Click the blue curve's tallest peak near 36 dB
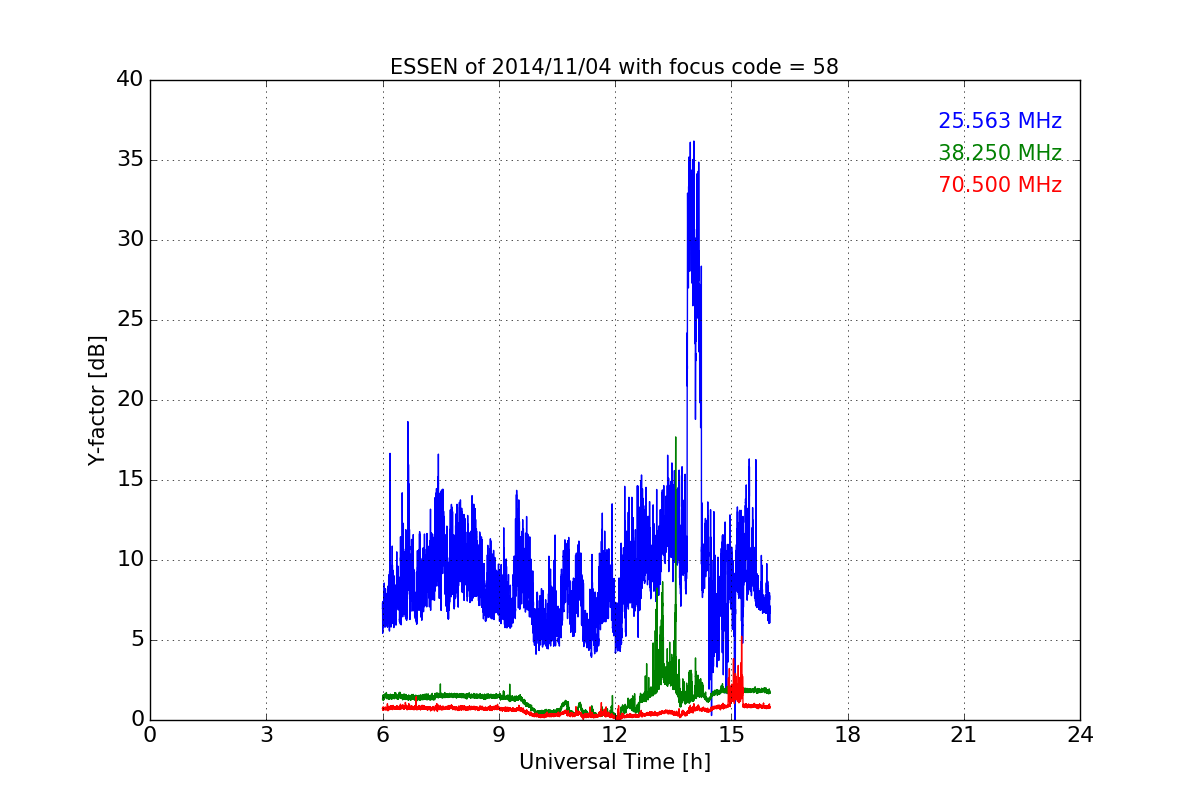 coord(692,143)
